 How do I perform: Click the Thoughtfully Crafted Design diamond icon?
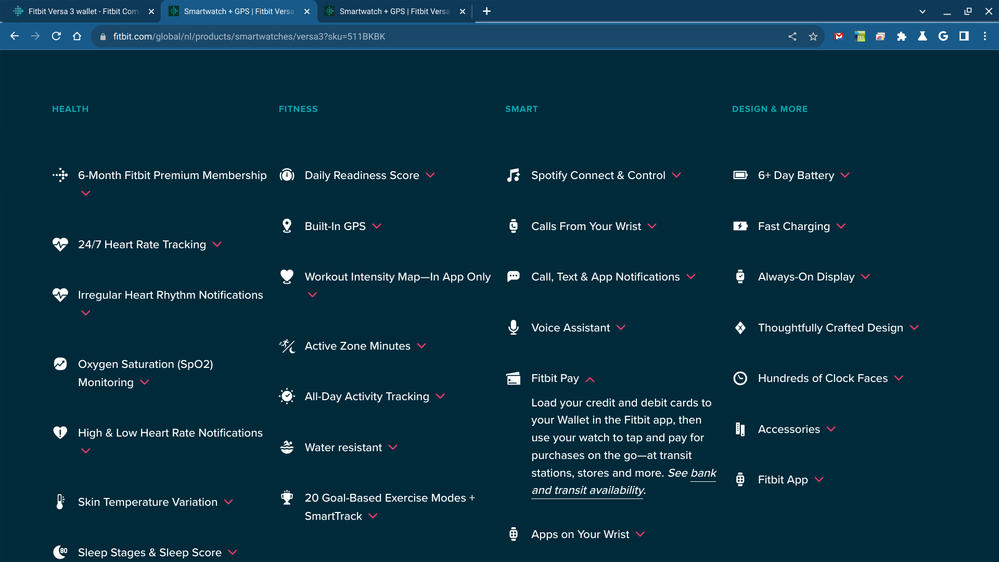(740, 328)
